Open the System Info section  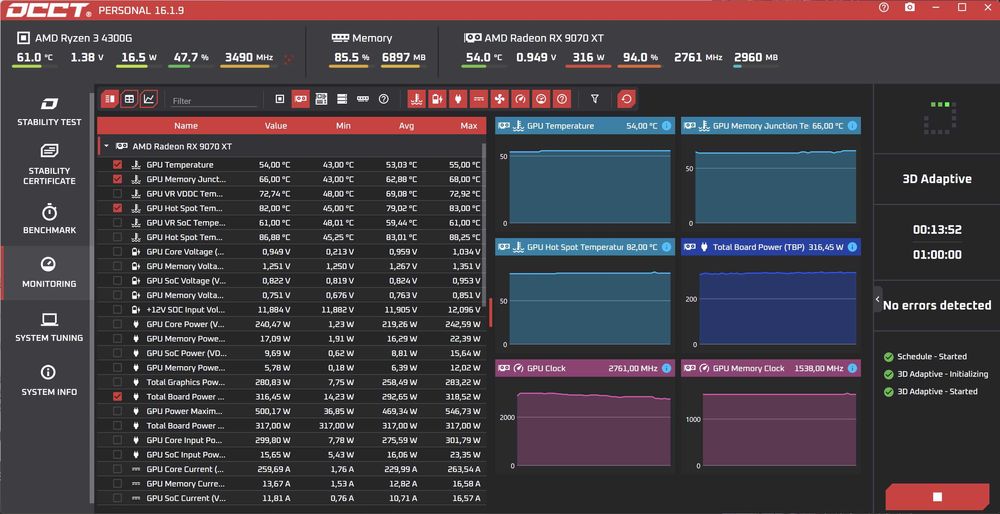coord(49,381)
